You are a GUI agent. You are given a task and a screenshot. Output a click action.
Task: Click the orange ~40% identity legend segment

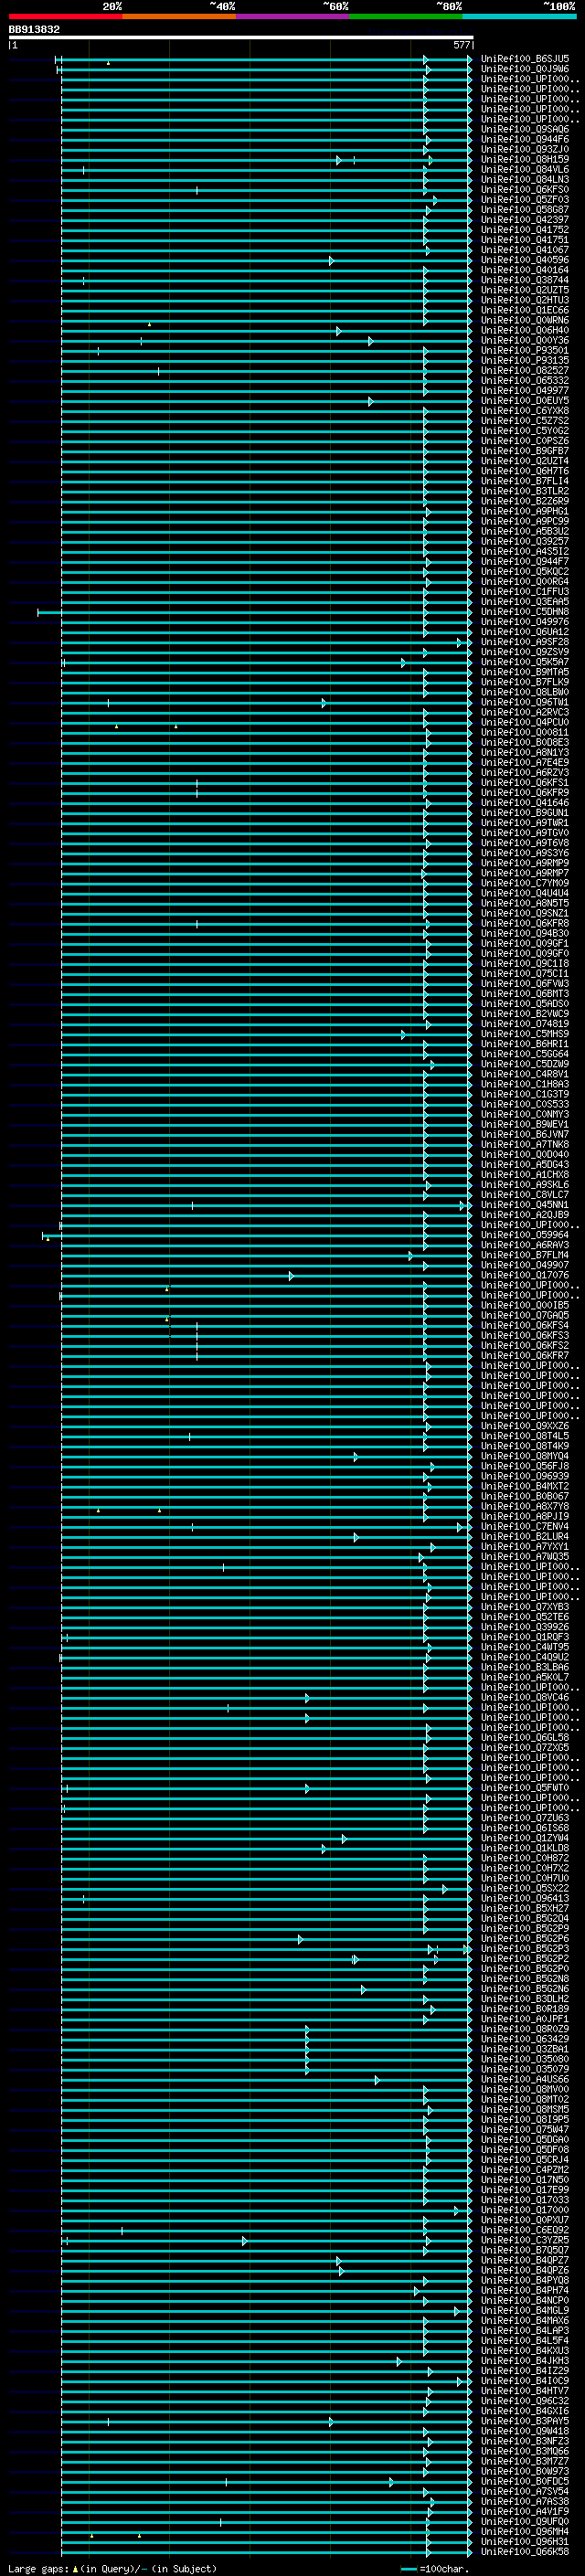click(179, 16)
